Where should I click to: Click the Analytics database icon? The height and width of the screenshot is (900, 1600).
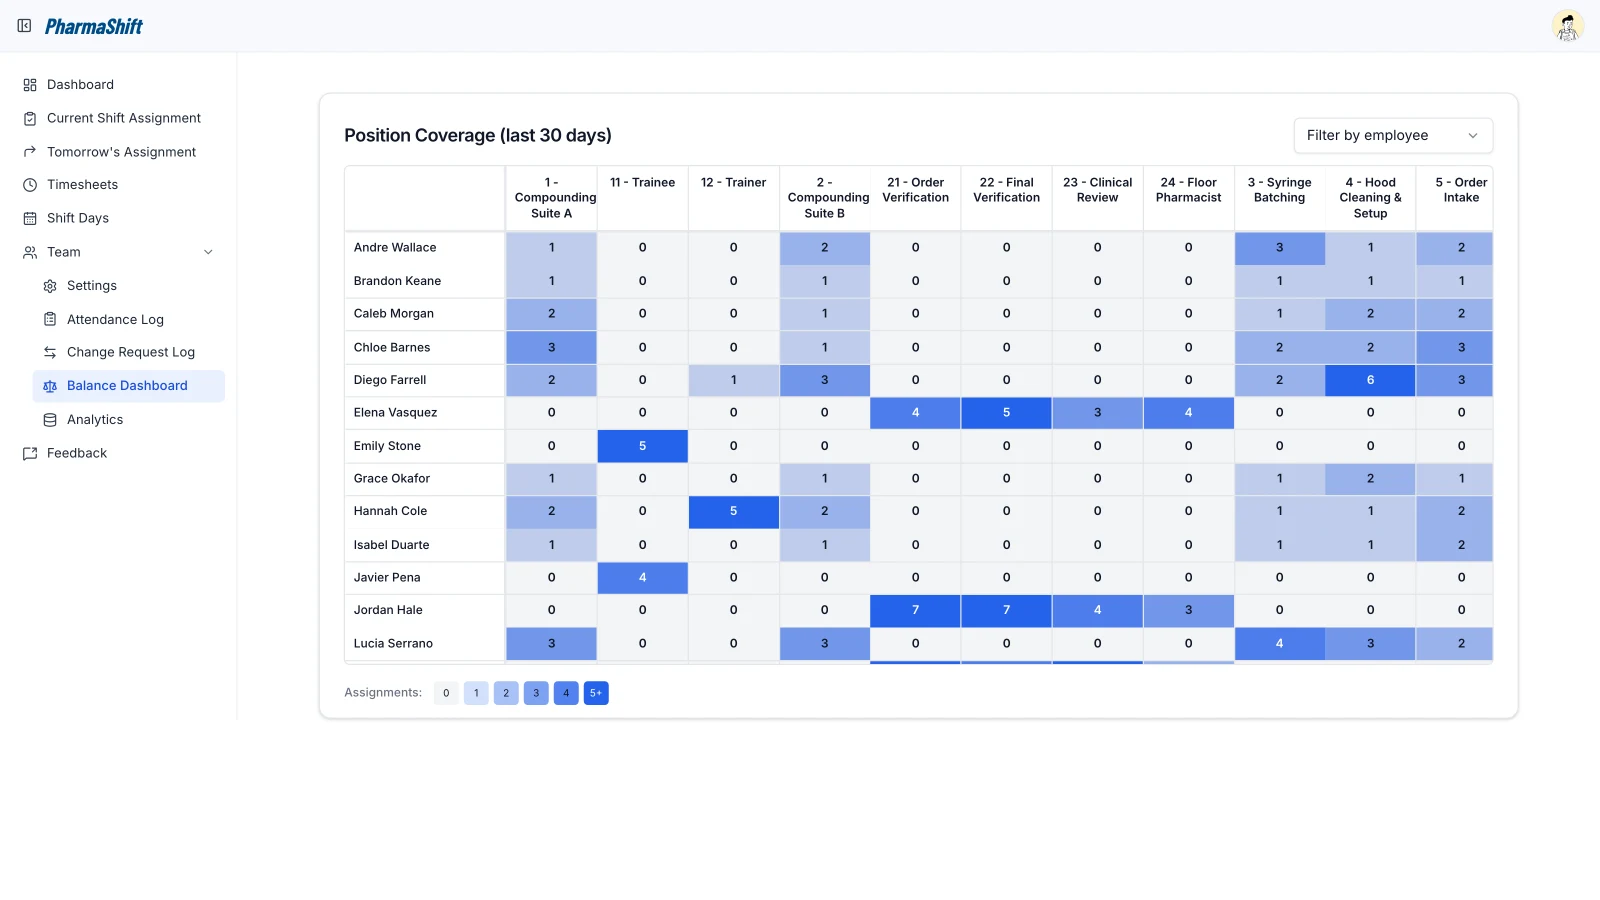click(x=50, y=420)
